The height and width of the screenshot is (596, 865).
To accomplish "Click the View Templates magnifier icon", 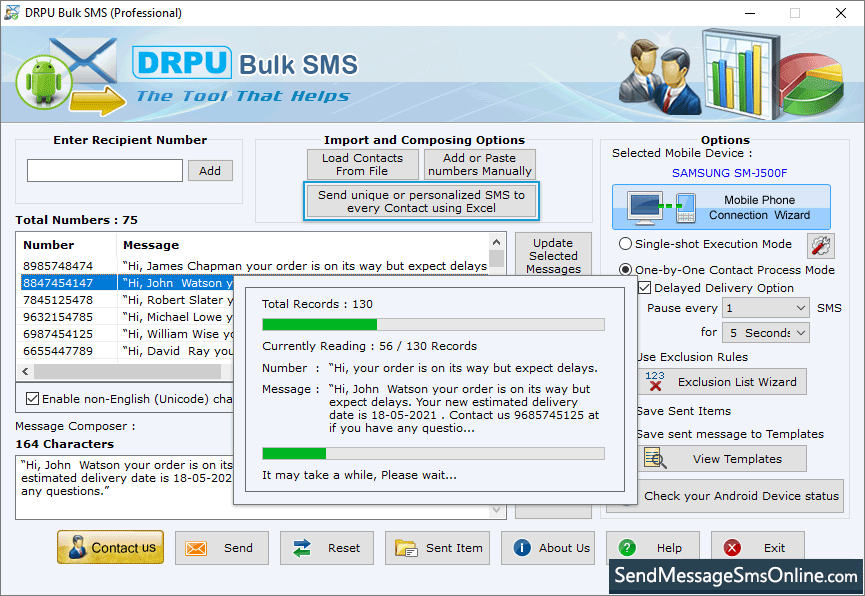I will coord(655,459).
